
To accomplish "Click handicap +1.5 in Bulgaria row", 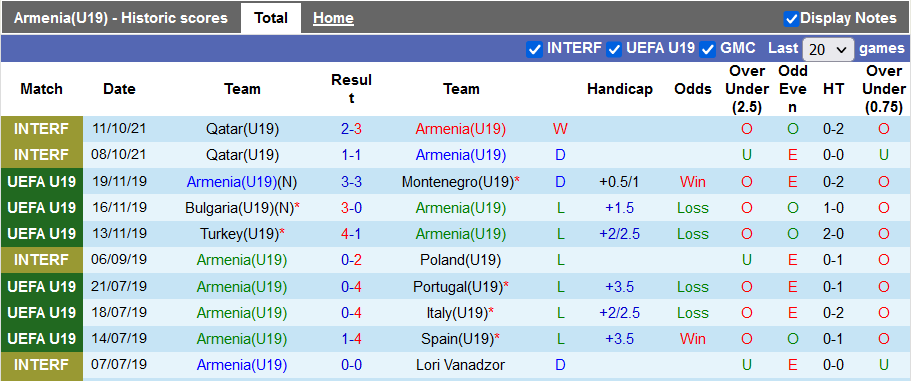I will click(620, 208).
